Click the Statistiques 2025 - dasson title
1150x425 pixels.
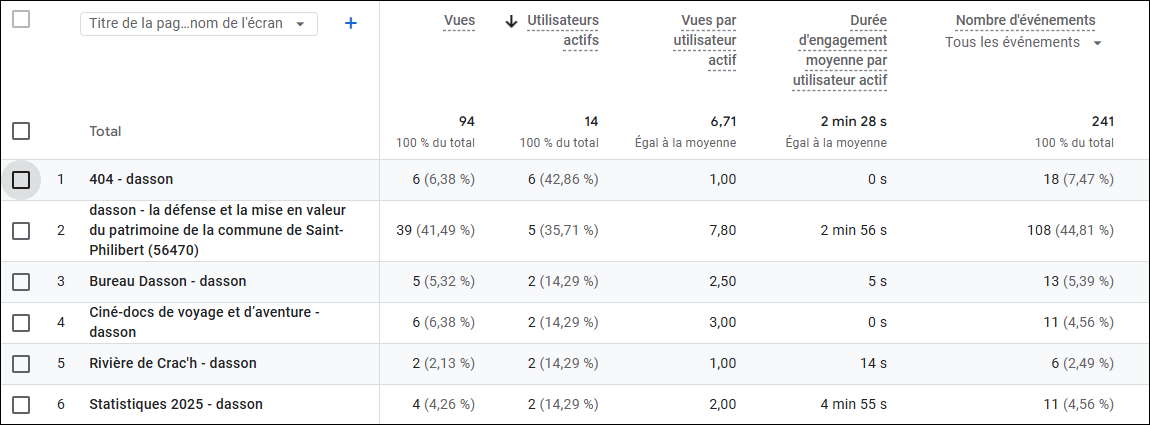tap(176, 405)
